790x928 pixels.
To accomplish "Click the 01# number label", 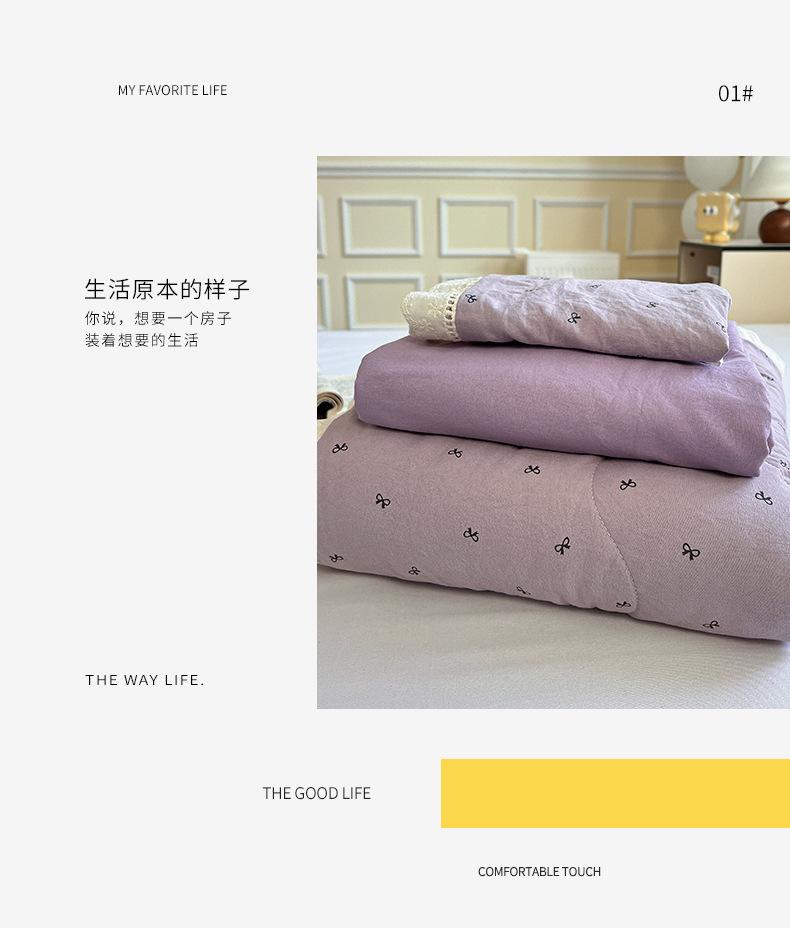I will click(x=735, y=94).
